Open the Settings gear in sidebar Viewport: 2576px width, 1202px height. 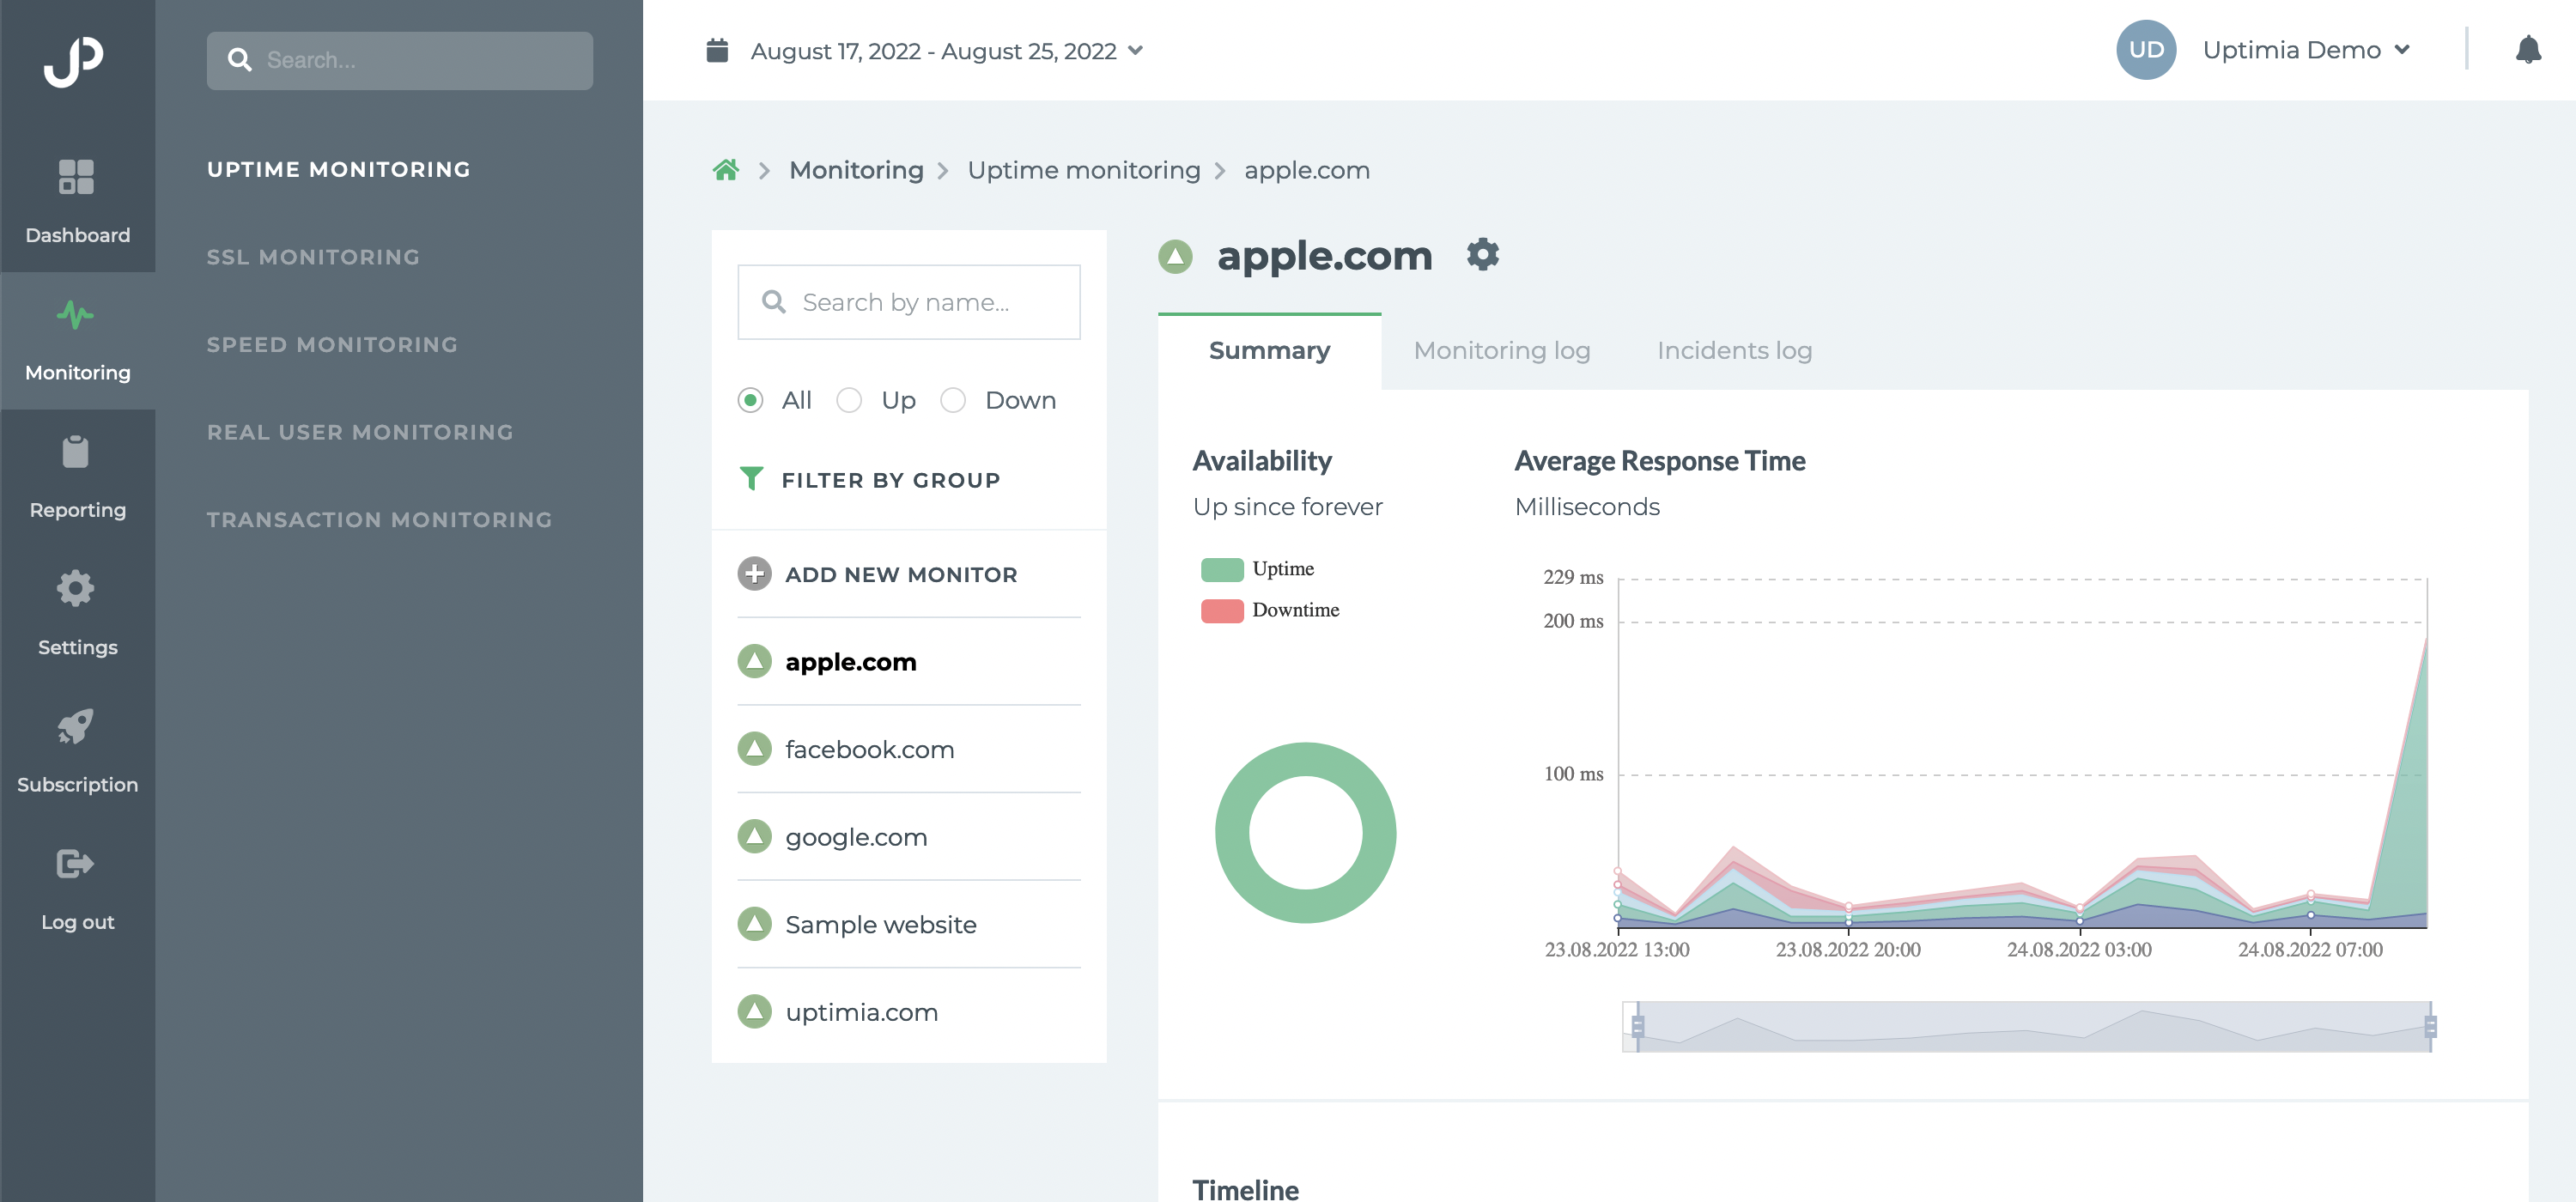76,589
